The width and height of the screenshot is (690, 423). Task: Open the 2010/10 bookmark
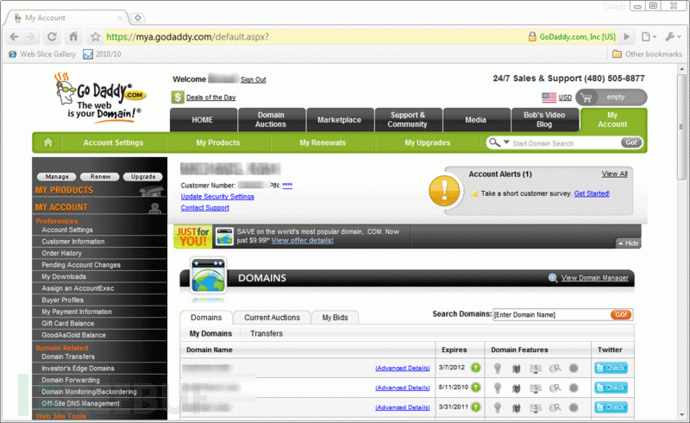point(102,54)
